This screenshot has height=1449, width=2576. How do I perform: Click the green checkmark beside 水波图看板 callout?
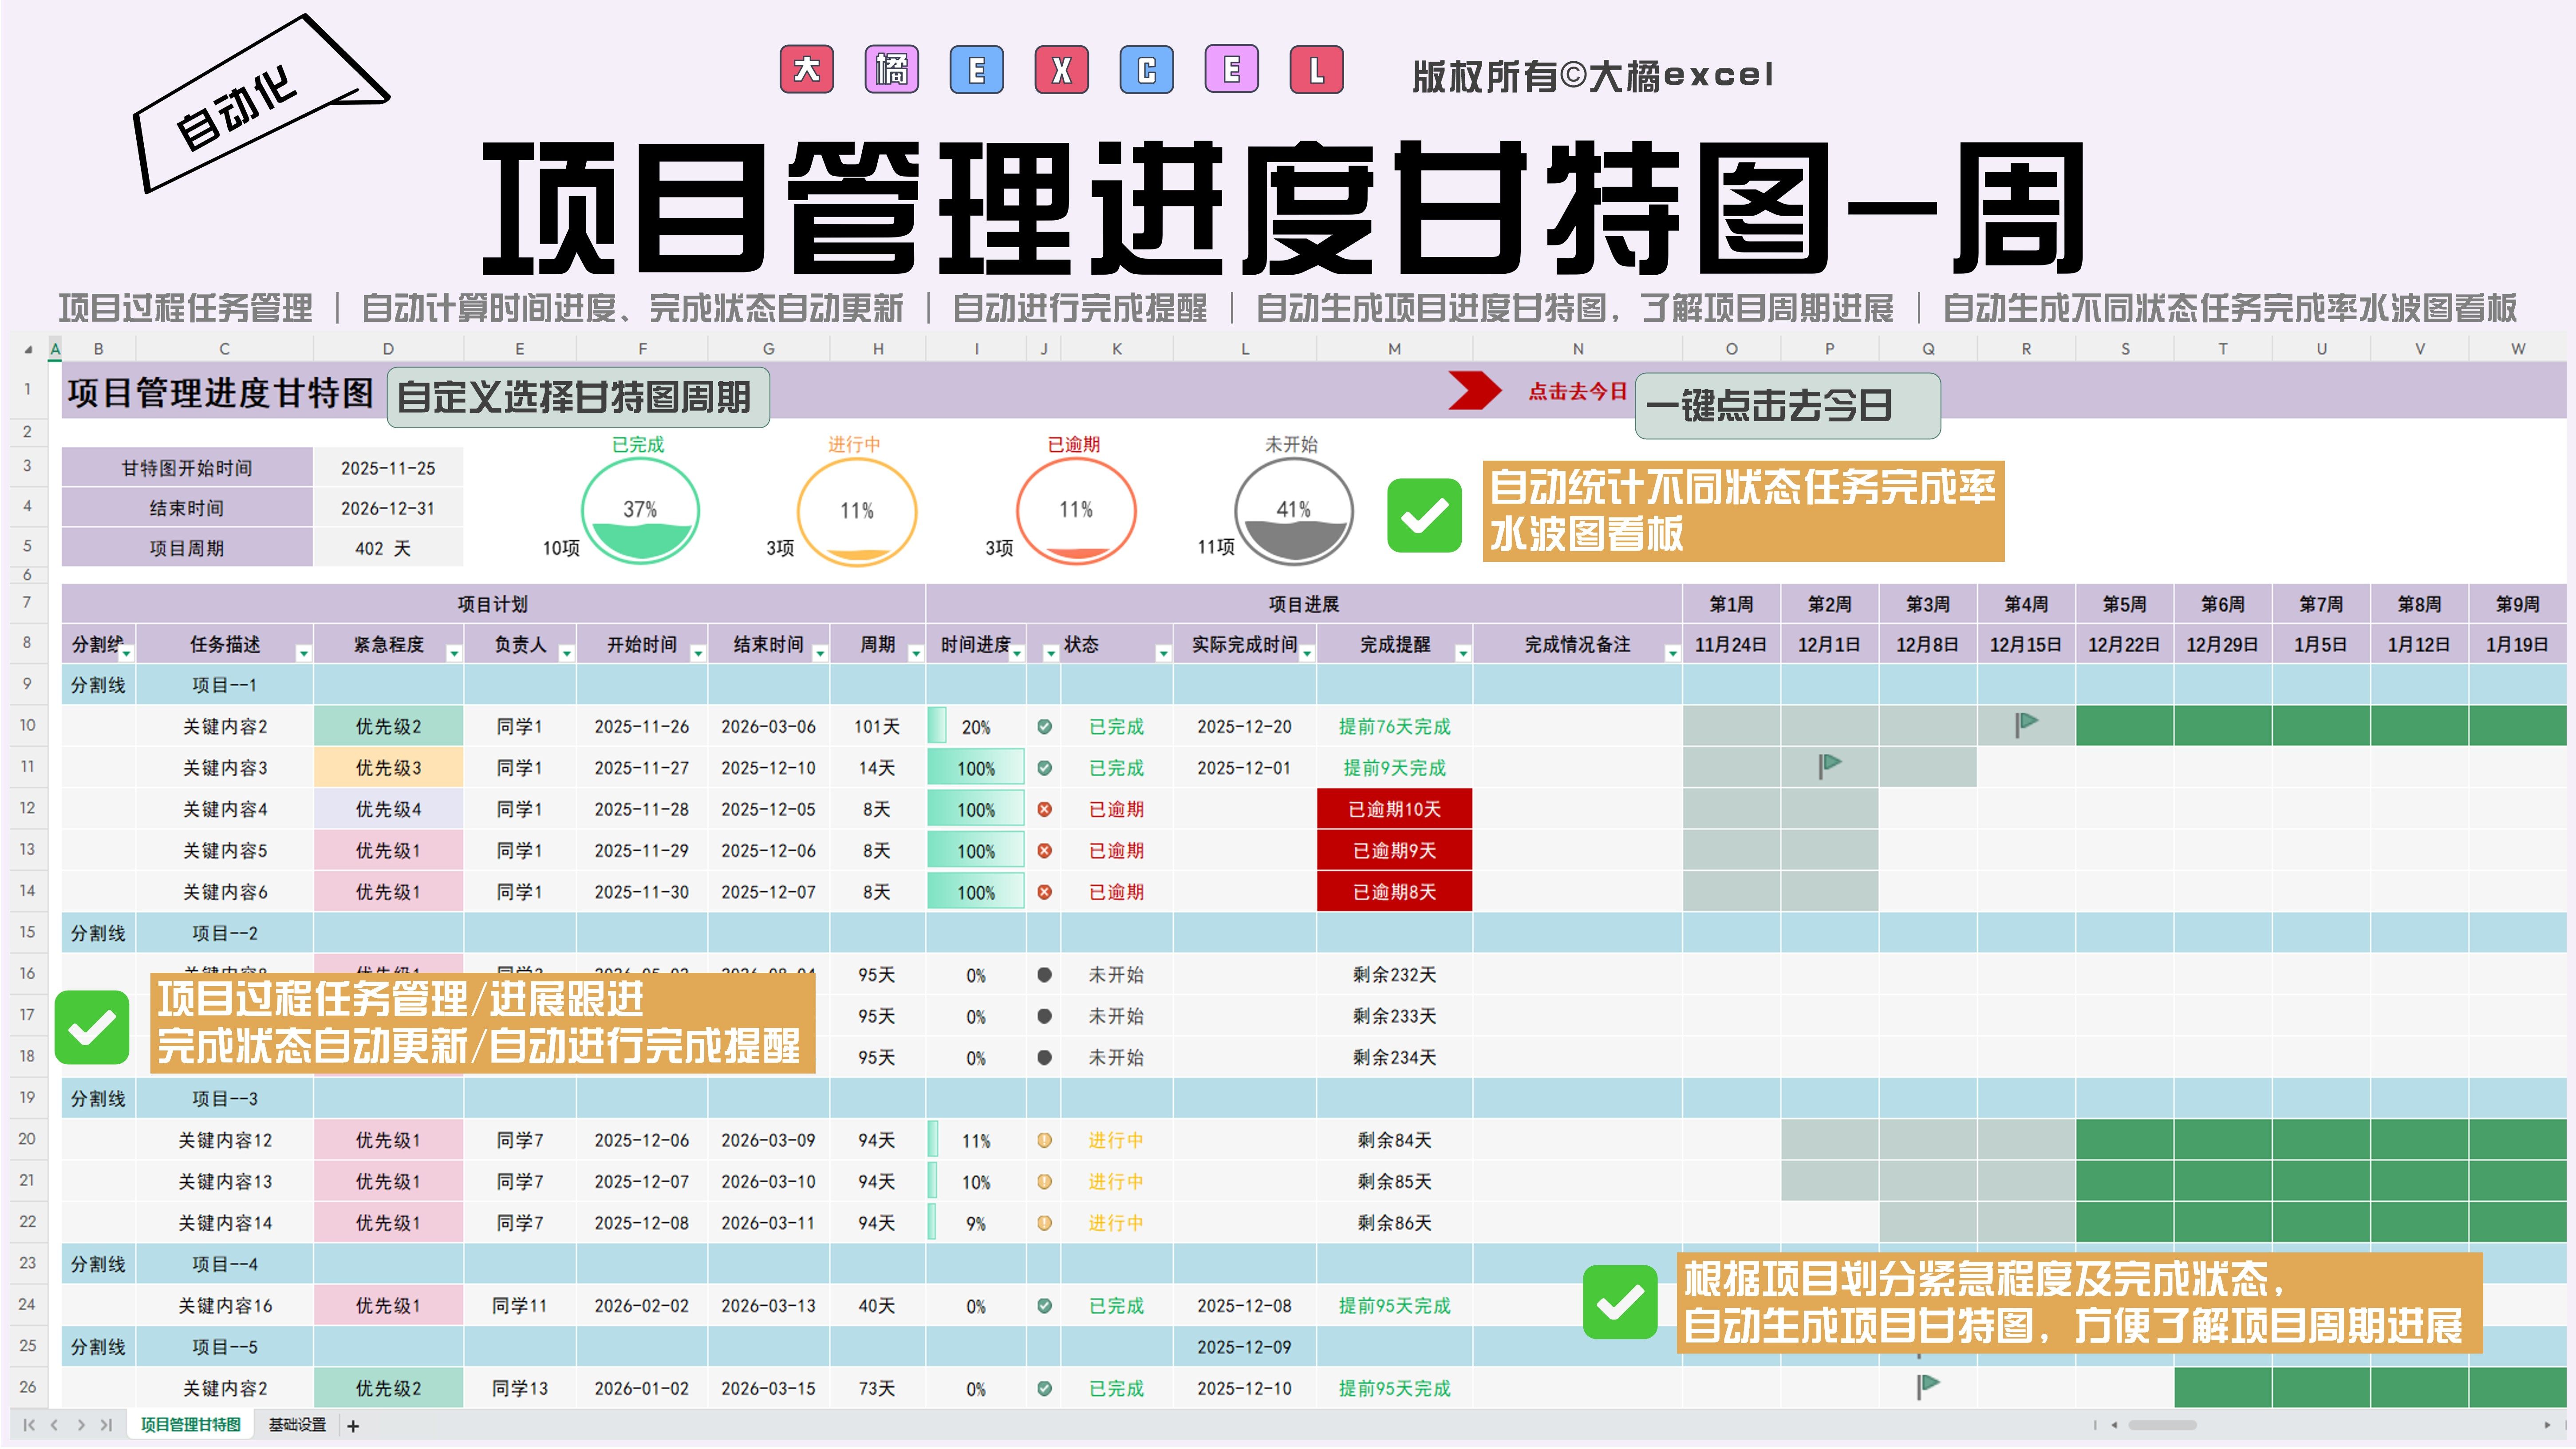point(1424,515)
